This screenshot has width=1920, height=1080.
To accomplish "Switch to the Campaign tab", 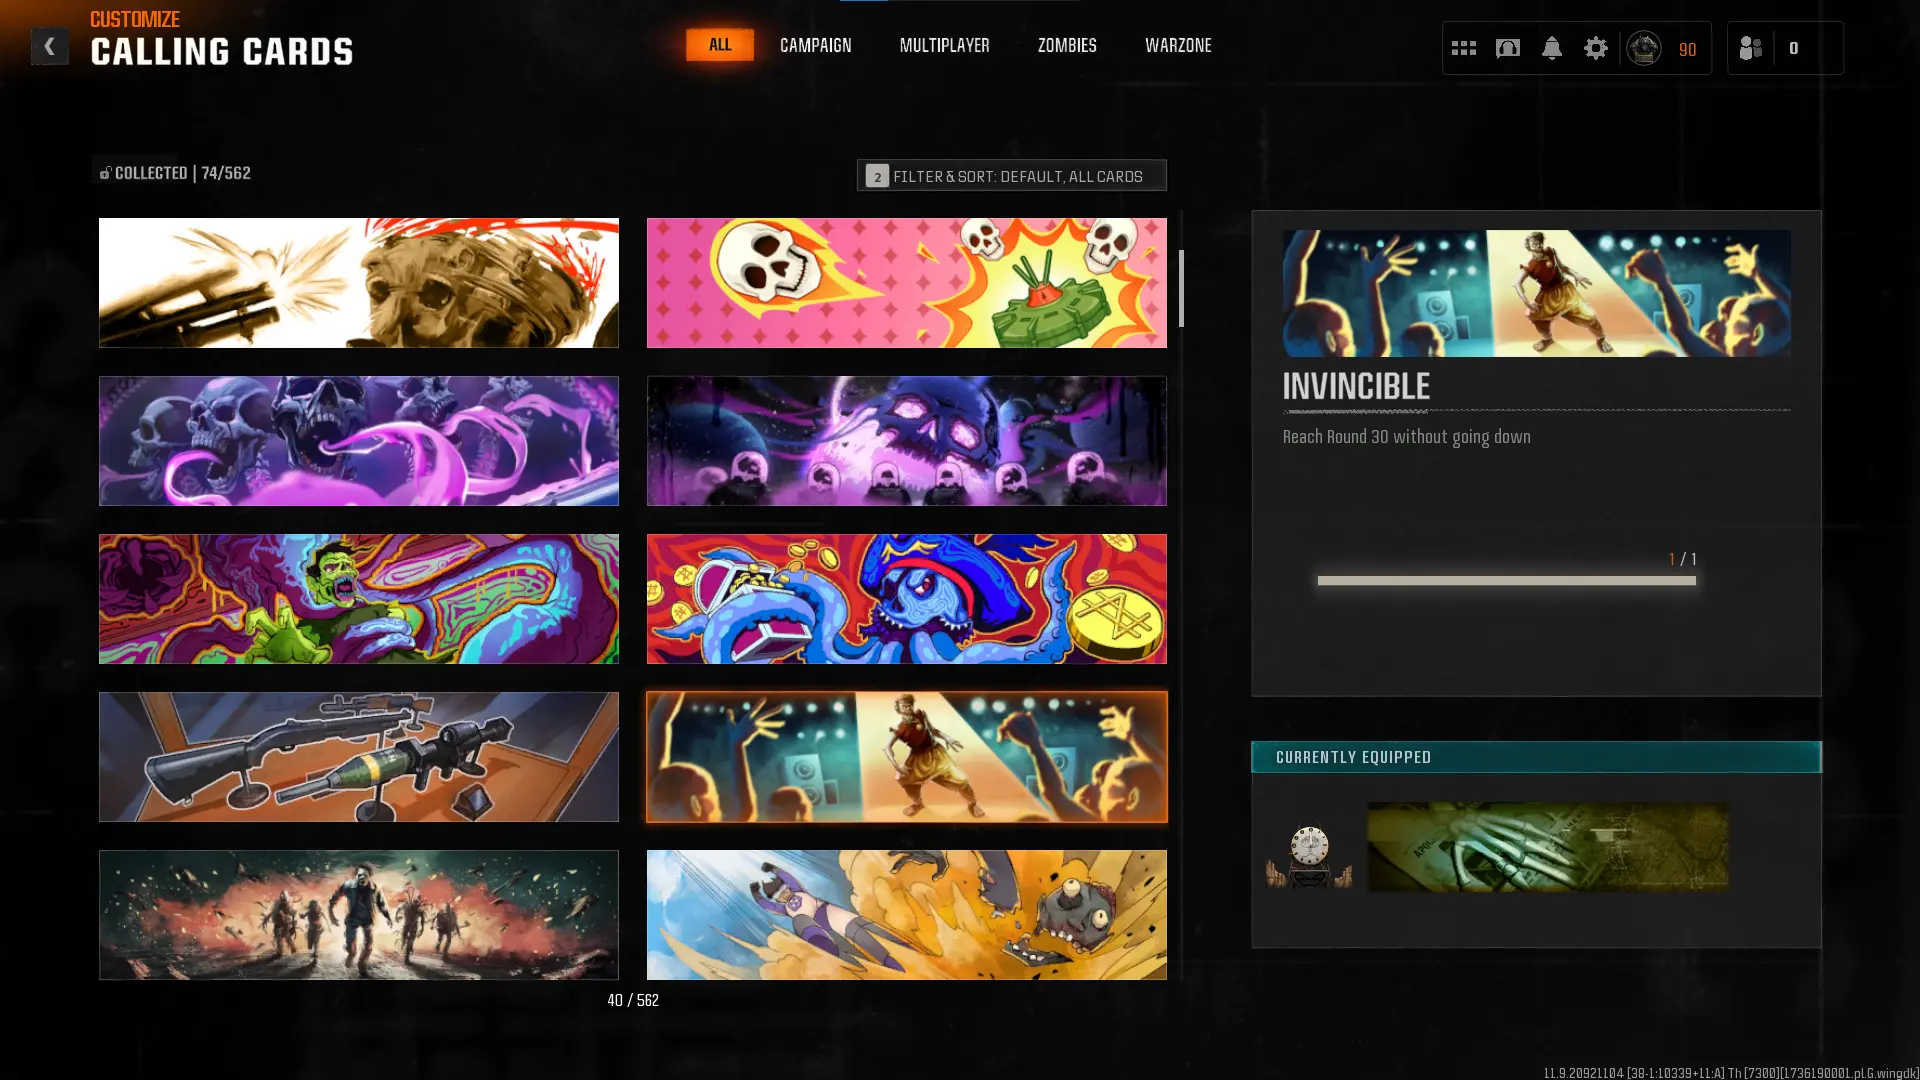I will click(815, 45).
